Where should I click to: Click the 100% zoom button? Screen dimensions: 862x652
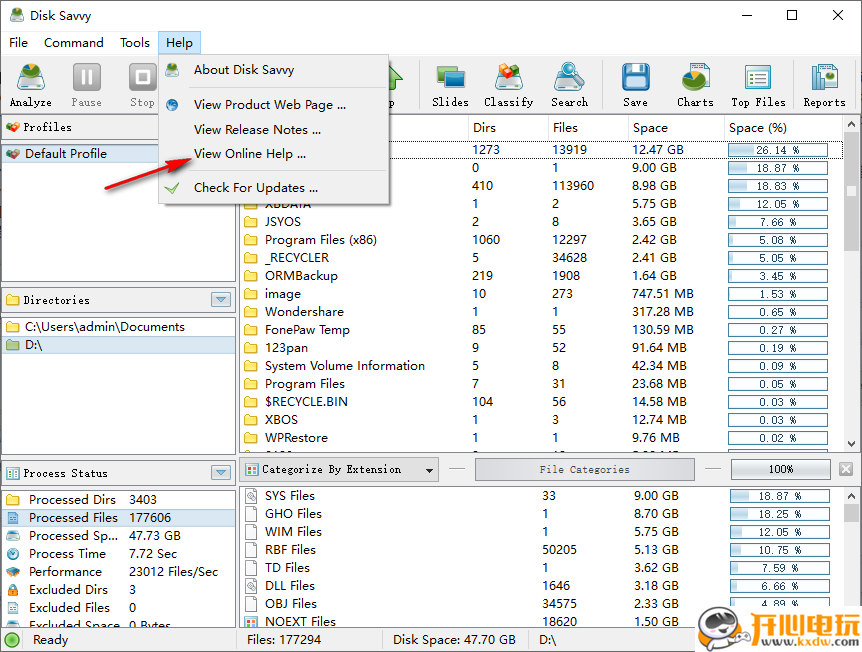click(x=780, y=470)
